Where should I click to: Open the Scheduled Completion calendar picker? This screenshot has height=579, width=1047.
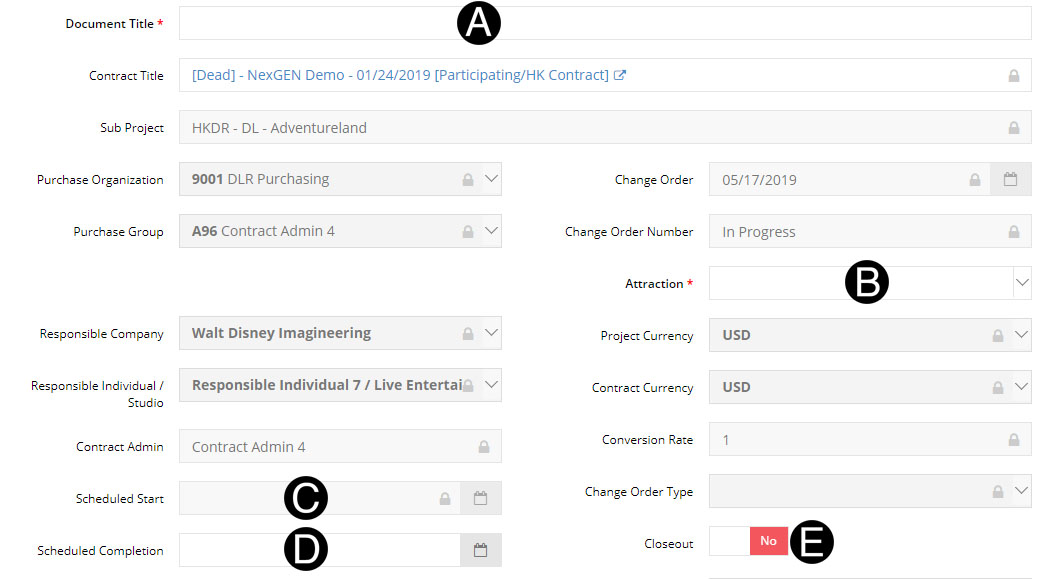[480, 550]
